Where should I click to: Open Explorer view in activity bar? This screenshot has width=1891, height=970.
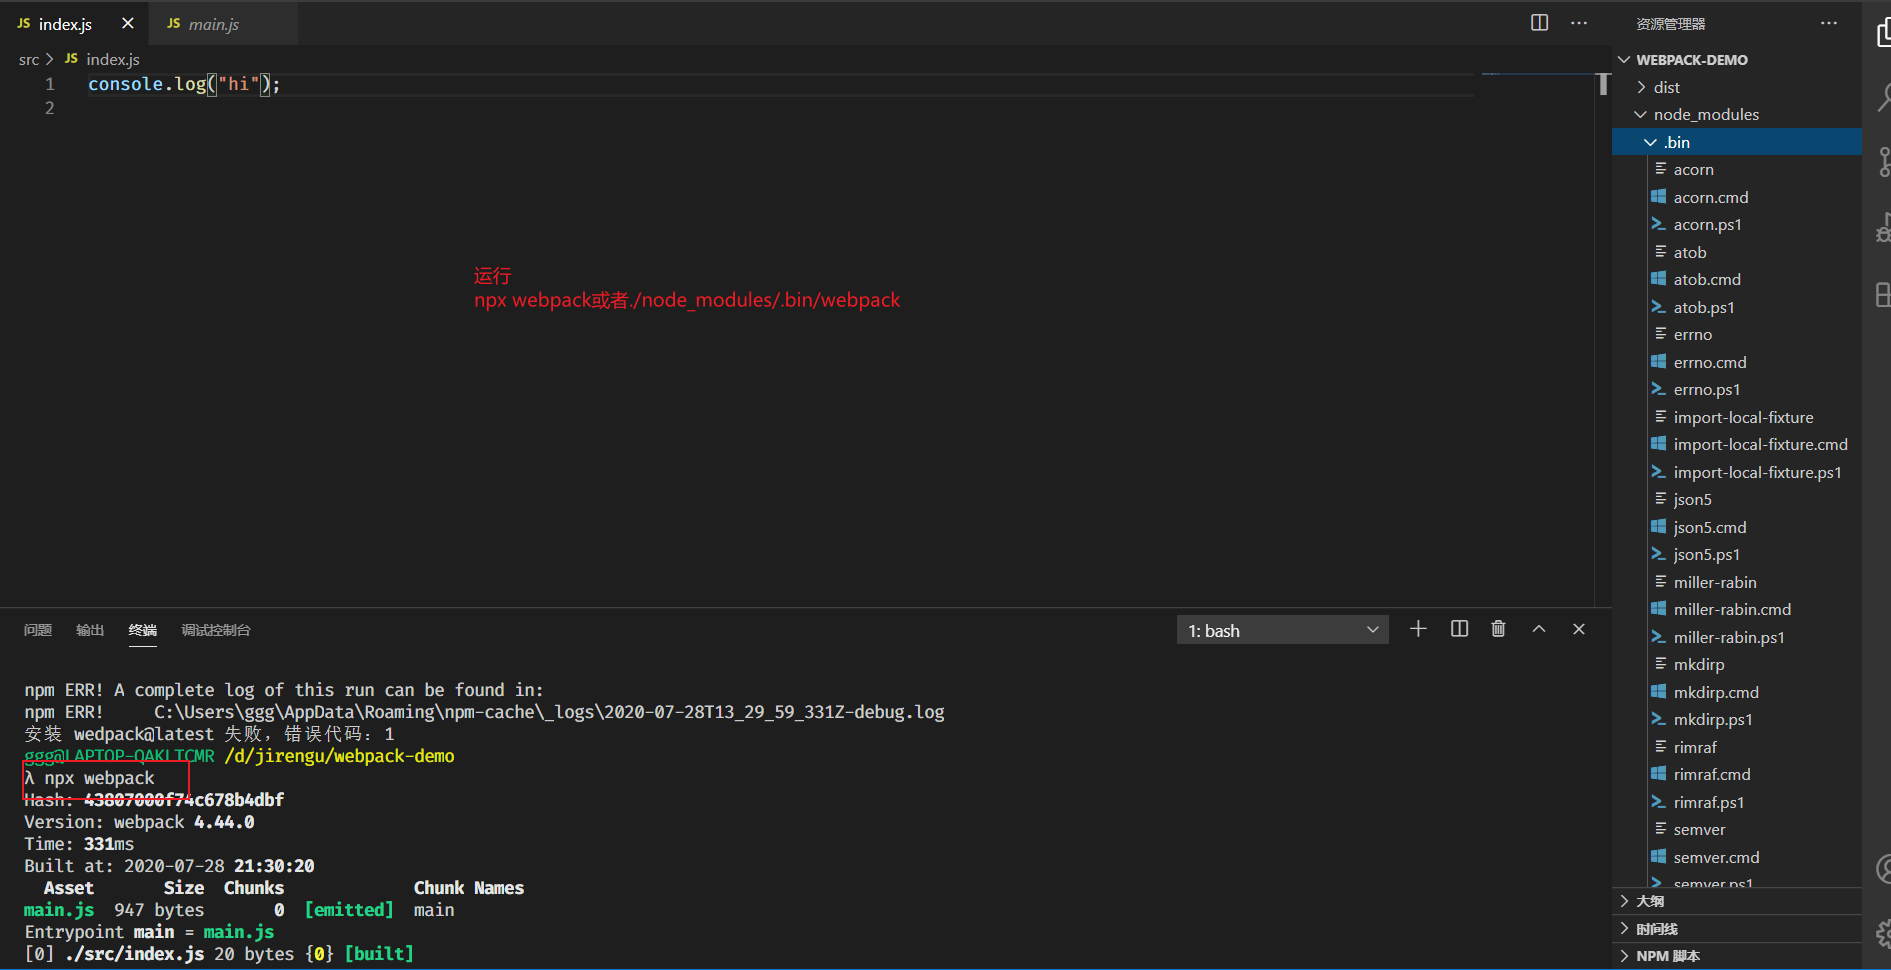(x=1883, y=33)
